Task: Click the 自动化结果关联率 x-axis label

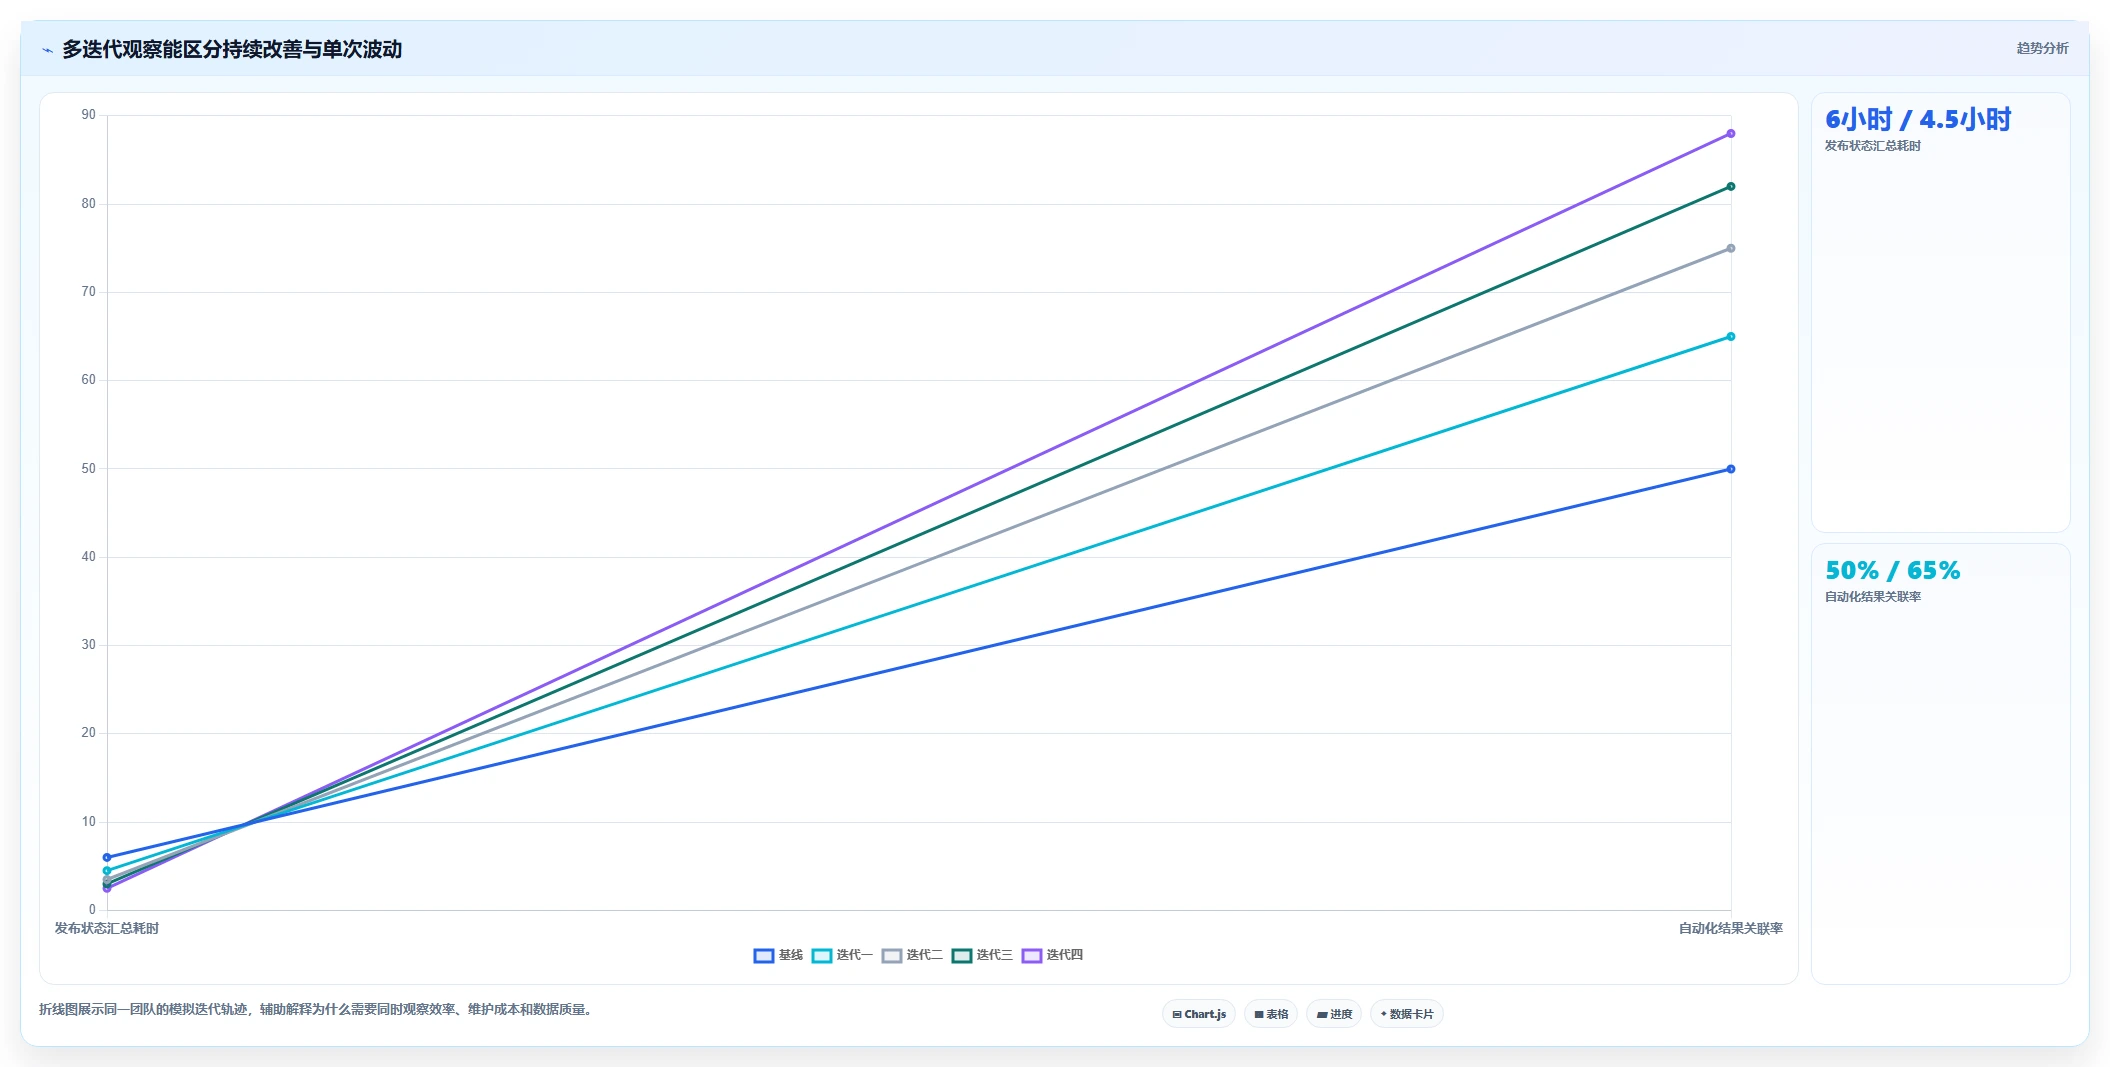Action: coord(1731,928)
